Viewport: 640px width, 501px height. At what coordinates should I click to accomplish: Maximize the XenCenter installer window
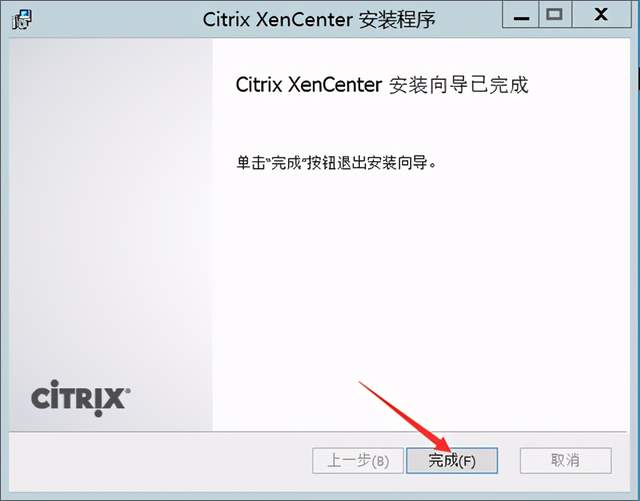(555, 15)
